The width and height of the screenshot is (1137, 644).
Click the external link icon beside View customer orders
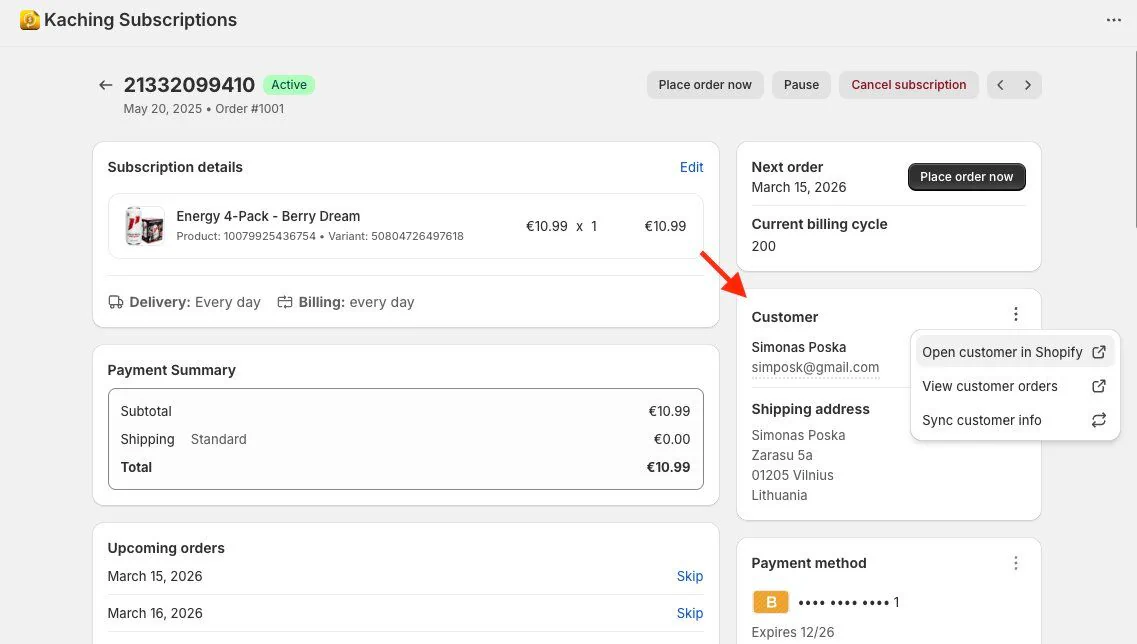click(x=1099, y=386)
